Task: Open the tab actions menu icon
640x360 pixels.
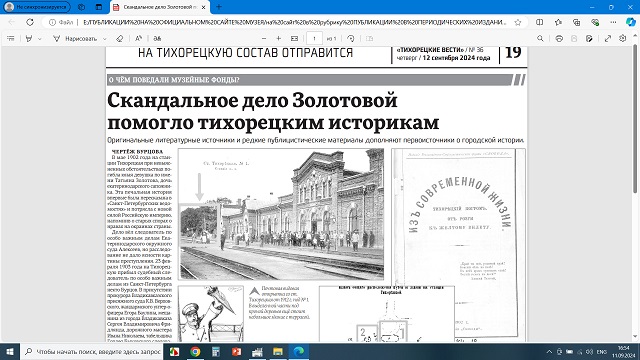Action: click(x=99, y=7)
